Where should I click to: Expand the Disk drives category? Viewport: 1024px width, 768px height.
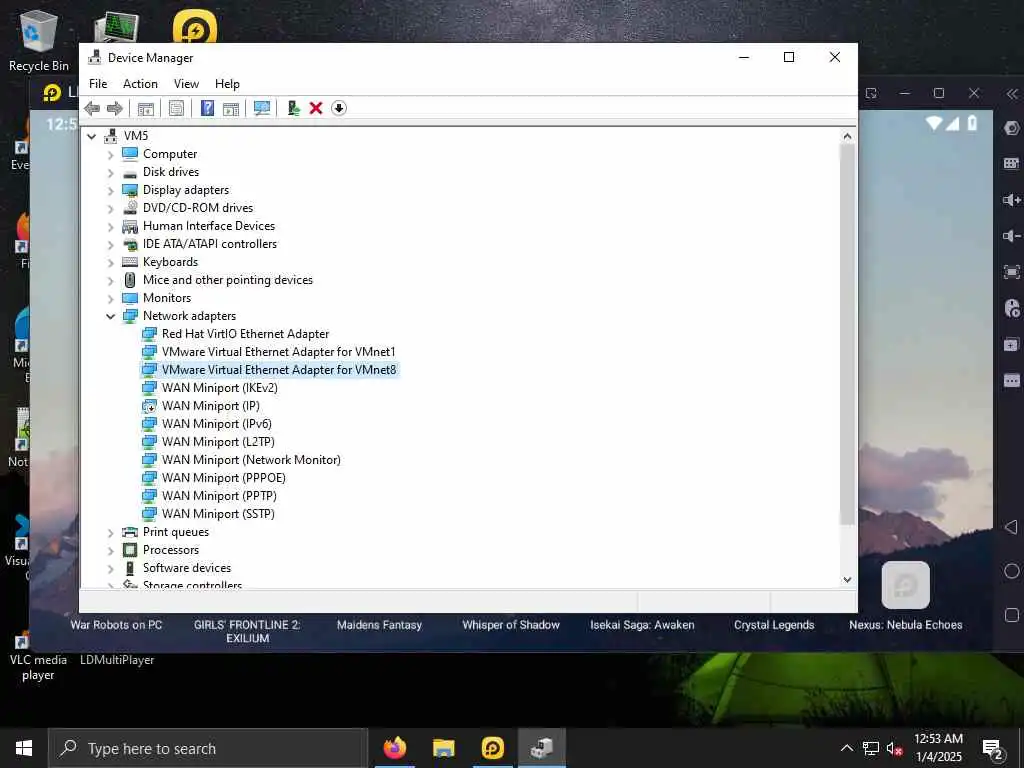[110, 173]
